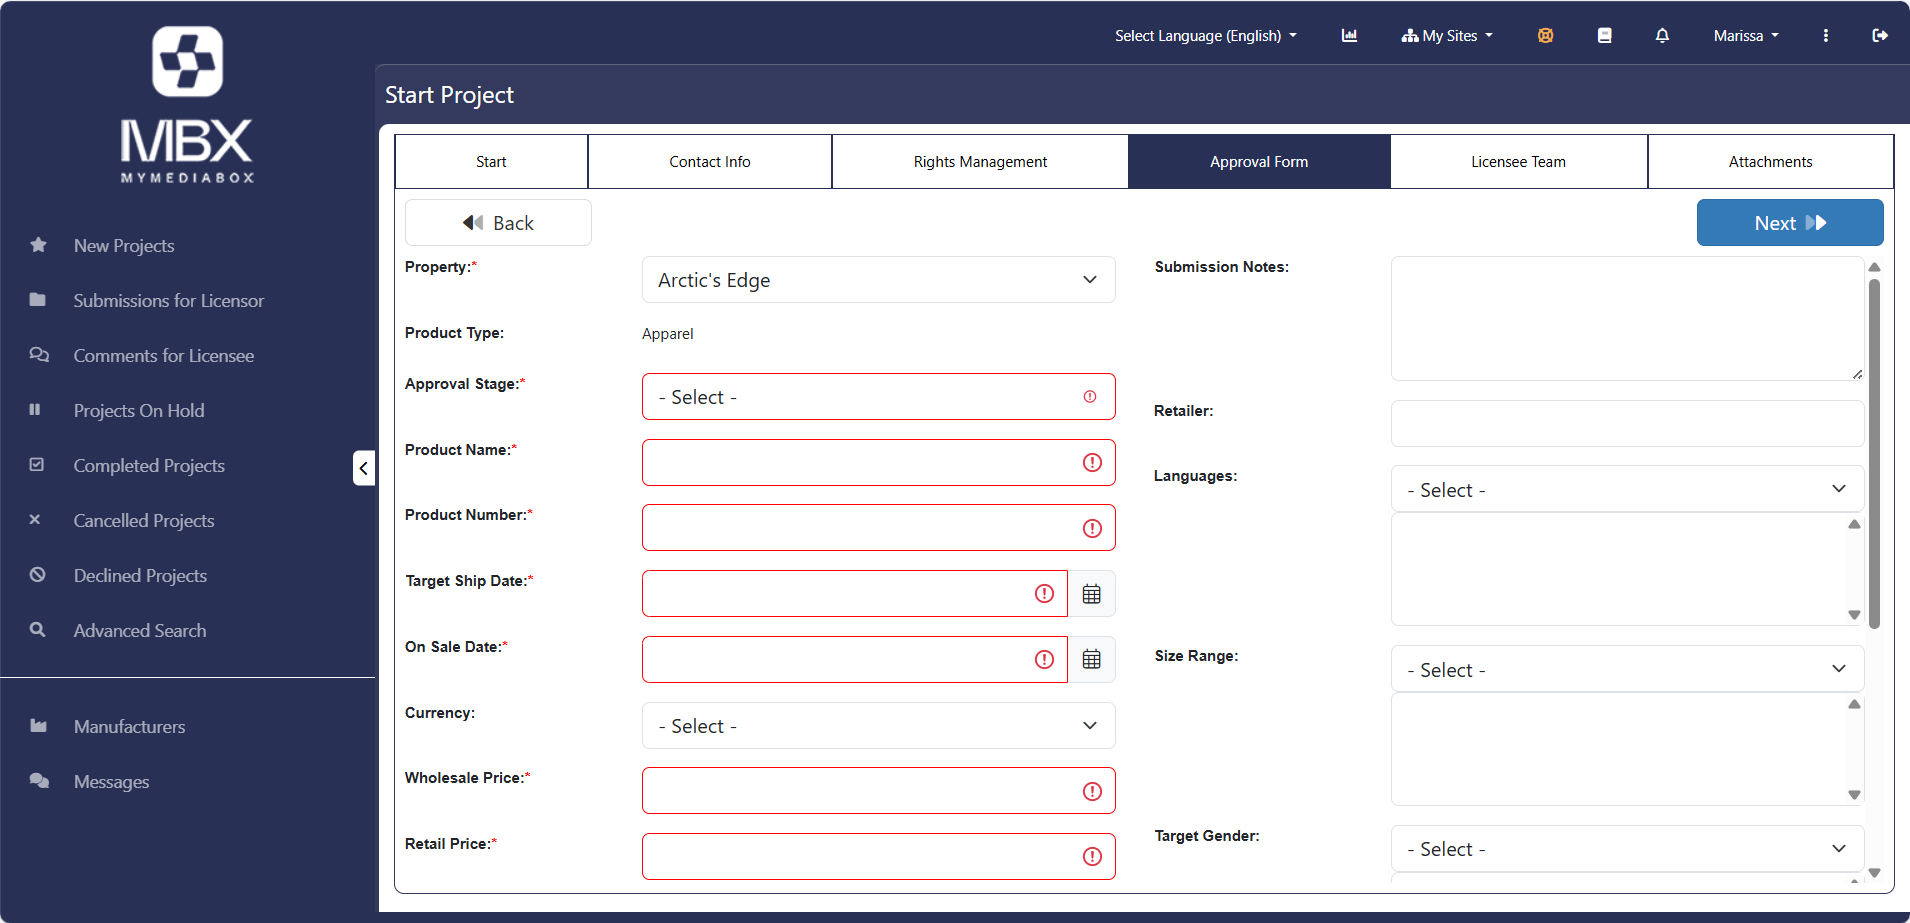Screen dimensions: 1910x923
Task: Click the Submissions for Licensor folder icon
Action: click(x=38, y=300)
